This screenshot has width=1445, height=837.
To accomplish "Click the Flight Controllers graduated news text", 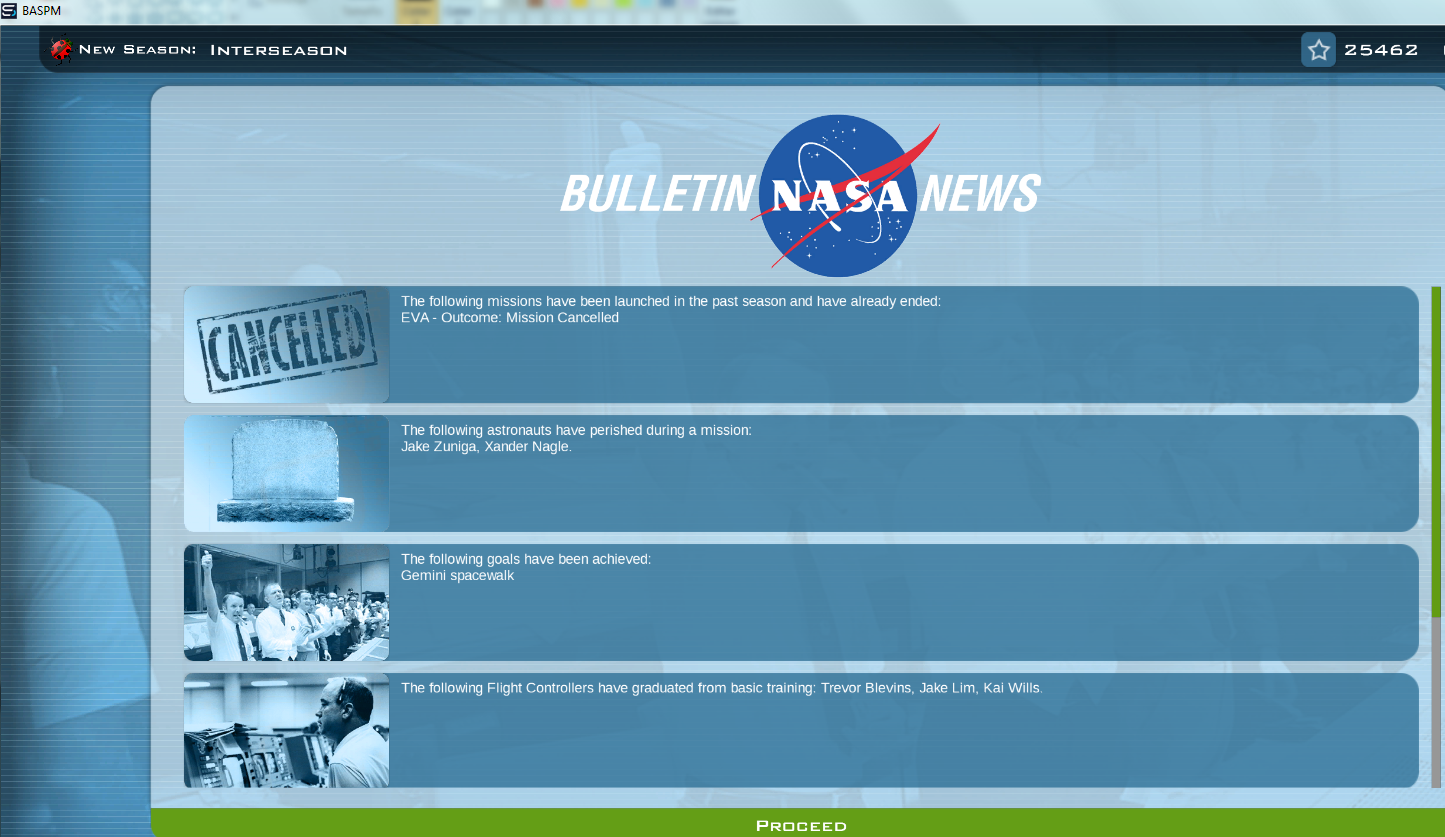I will 722,688.
